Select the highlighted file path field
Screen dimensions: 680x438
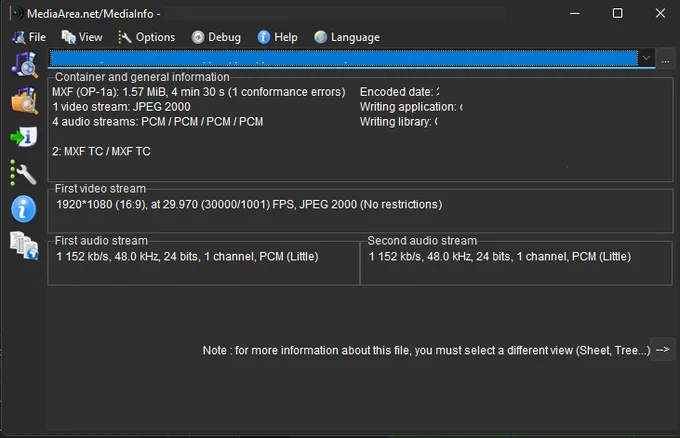coord(343,58)
